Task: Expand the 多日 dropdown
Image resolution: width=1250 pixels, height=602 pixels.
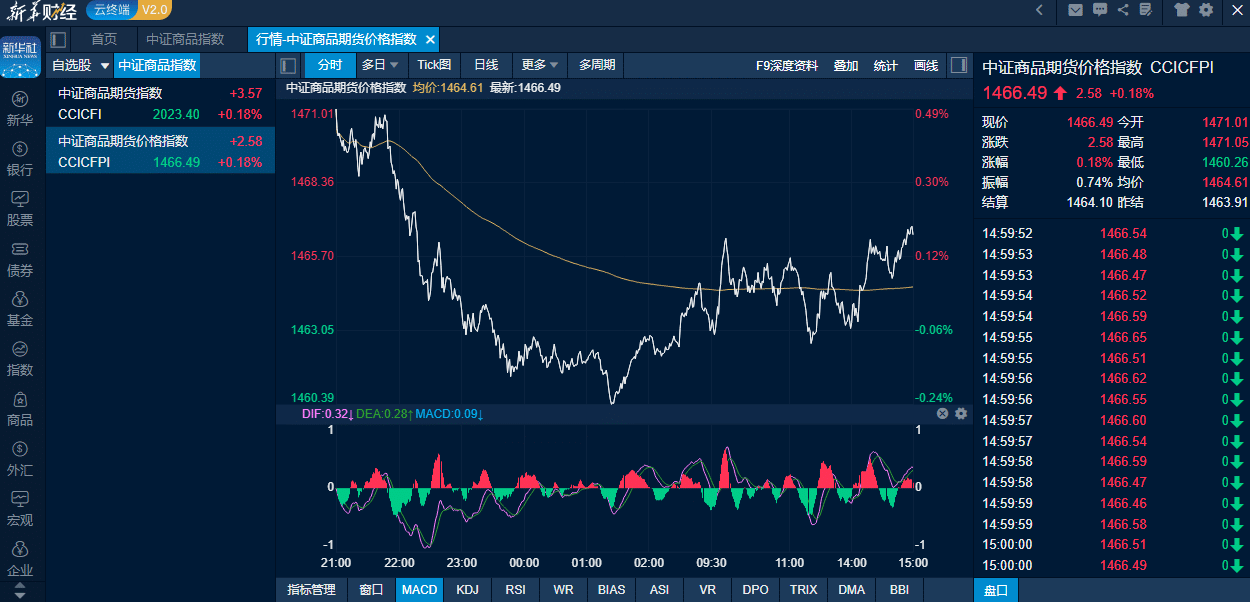Action: pos(380,65)
